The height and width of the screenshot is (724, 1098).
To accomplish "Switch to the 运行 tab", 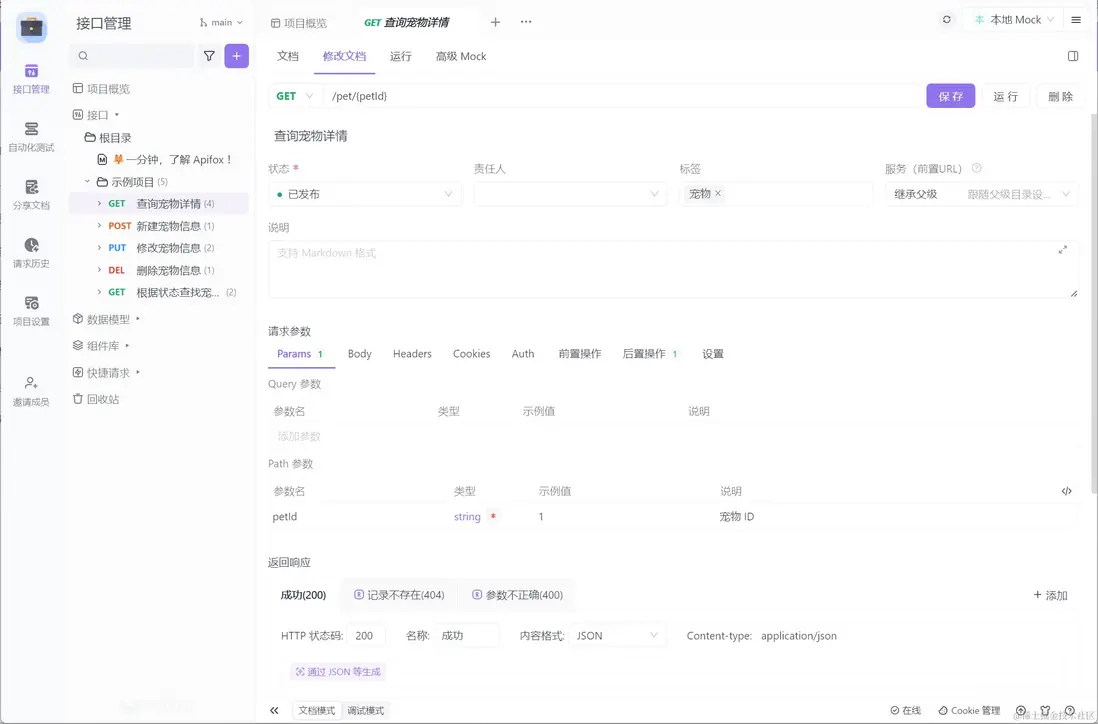I will (401, 56).
